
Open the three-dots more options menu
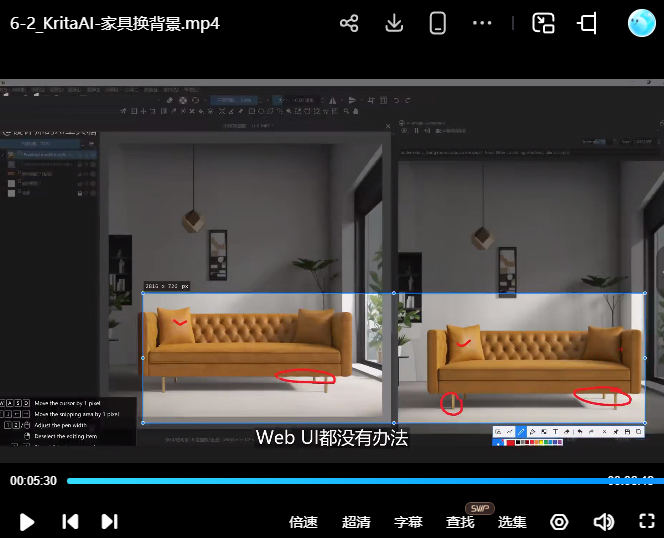tap(482, 24)
